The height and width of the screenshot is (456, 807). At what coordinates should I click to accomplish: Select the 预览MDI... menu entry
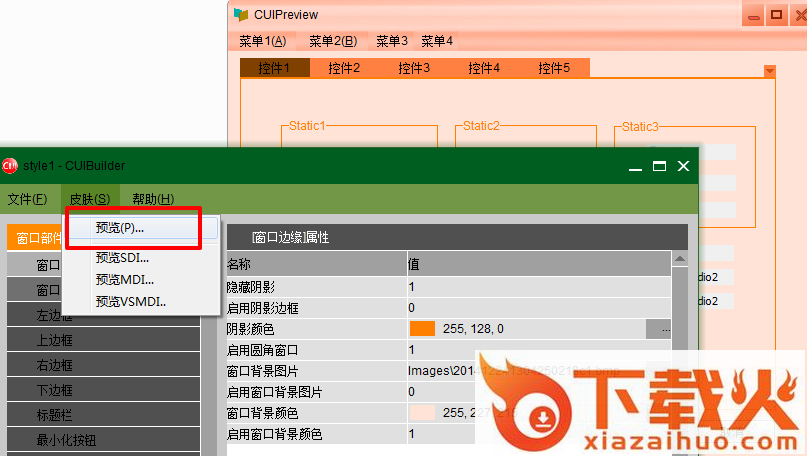pyautogui.click(x=124, y=279)
